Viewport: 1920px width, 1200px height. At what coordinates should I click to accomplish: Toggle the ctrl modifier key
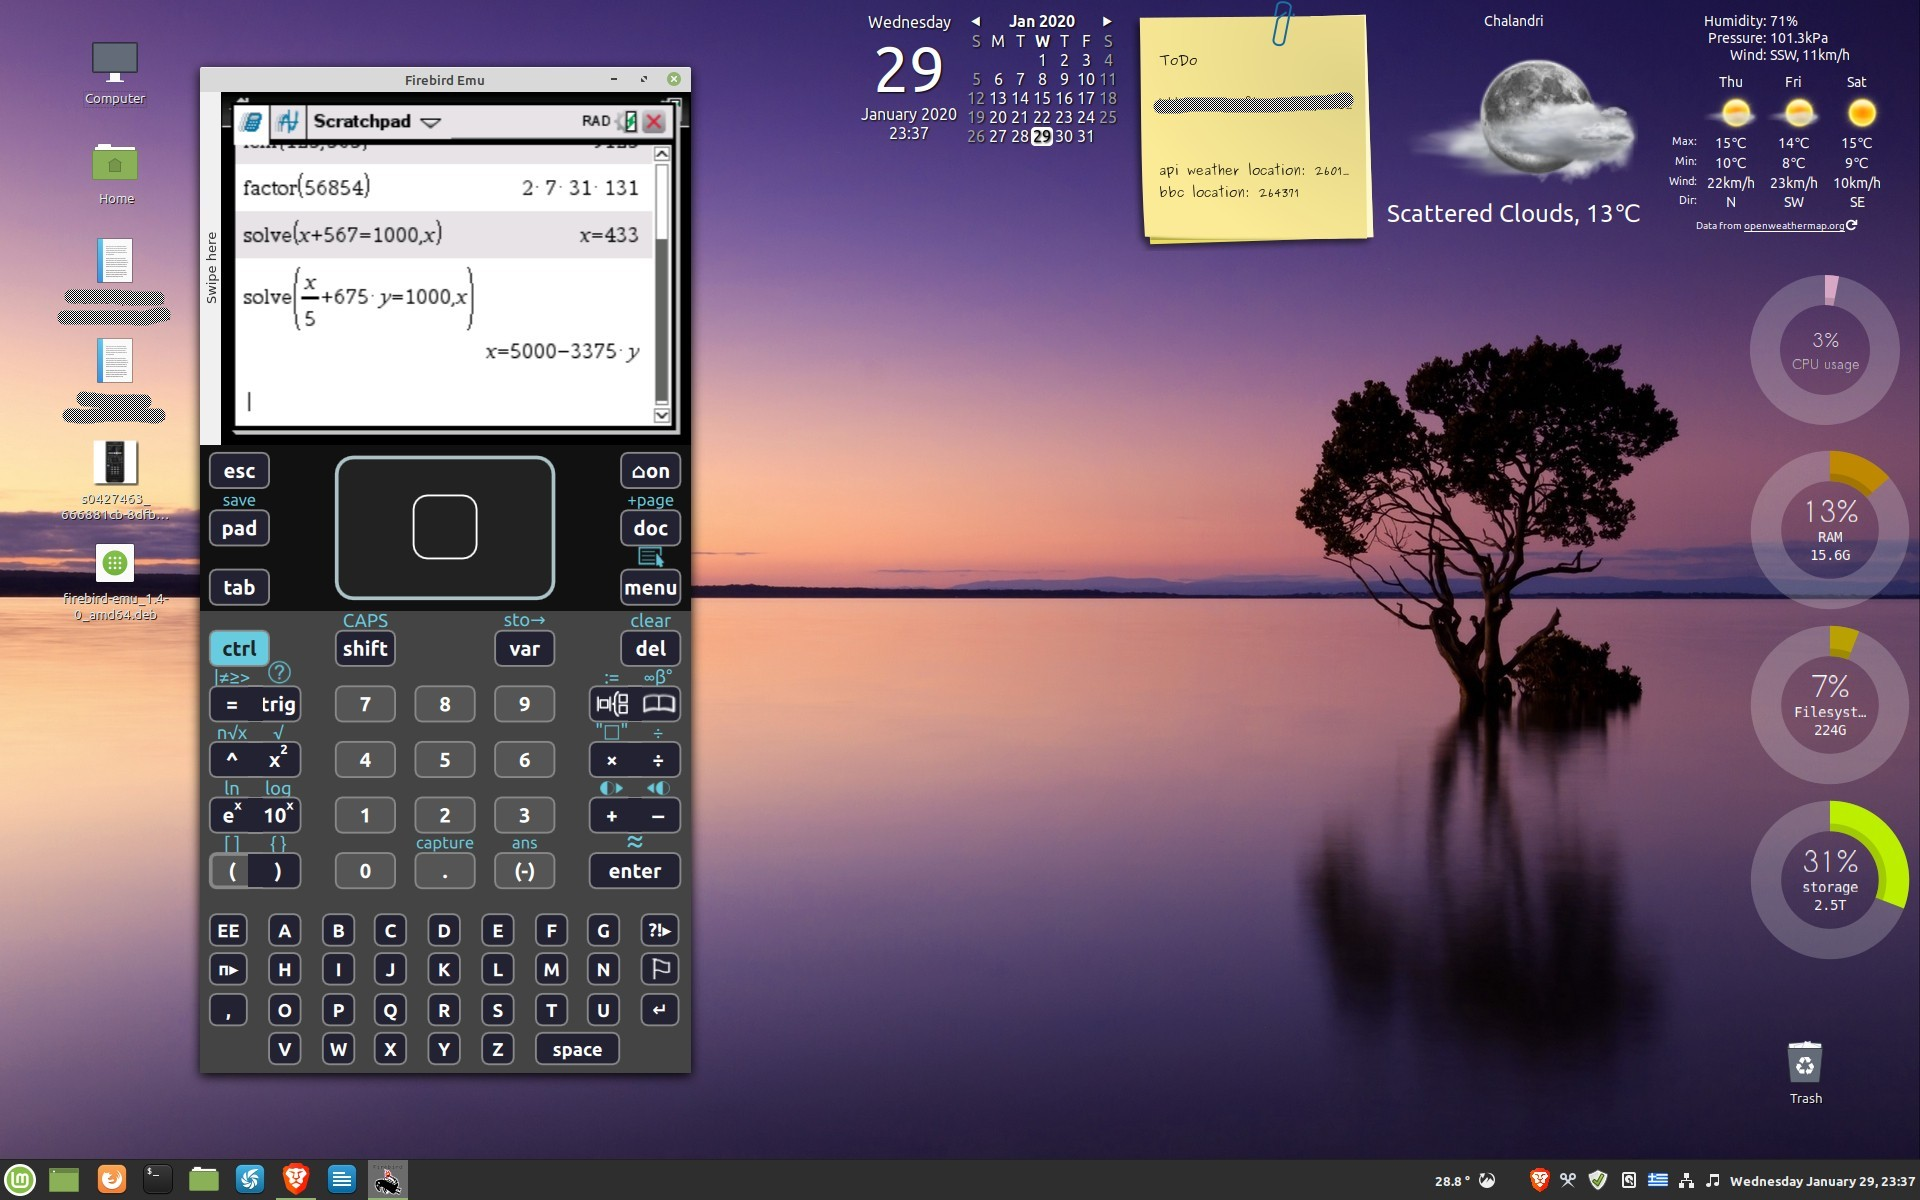point(239,648)
